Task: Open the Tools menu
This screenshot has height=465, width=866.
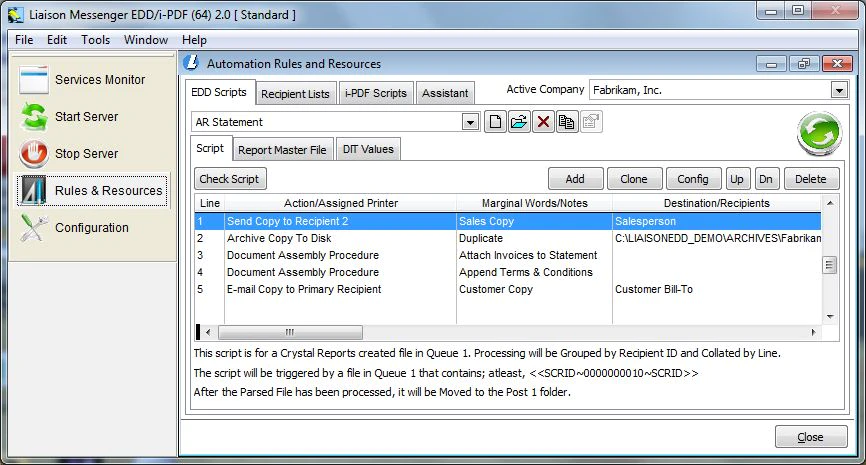Action: coord(96,40)
